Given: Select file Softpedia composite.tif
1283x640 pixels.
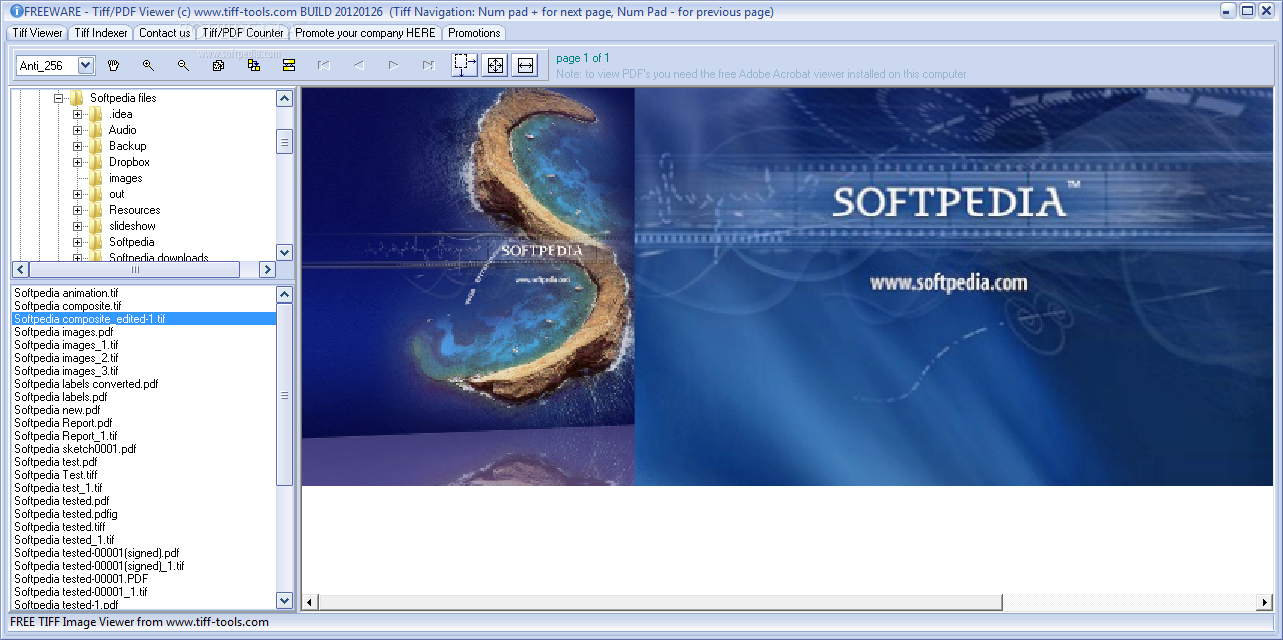Looking at the screenshot, I should click(68, 306).
